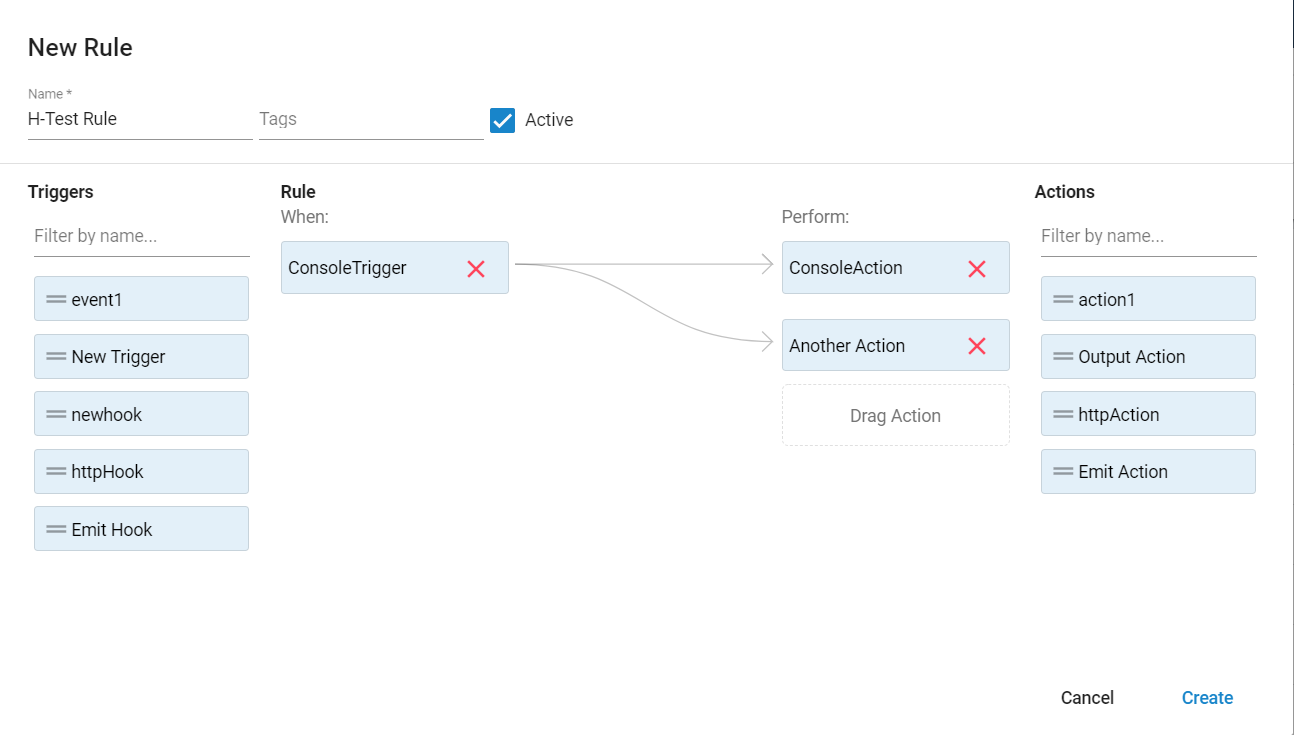Focus the Actions filter by name field
Viewport: 1294px width, 735px height.
[x=1148, y=236]
